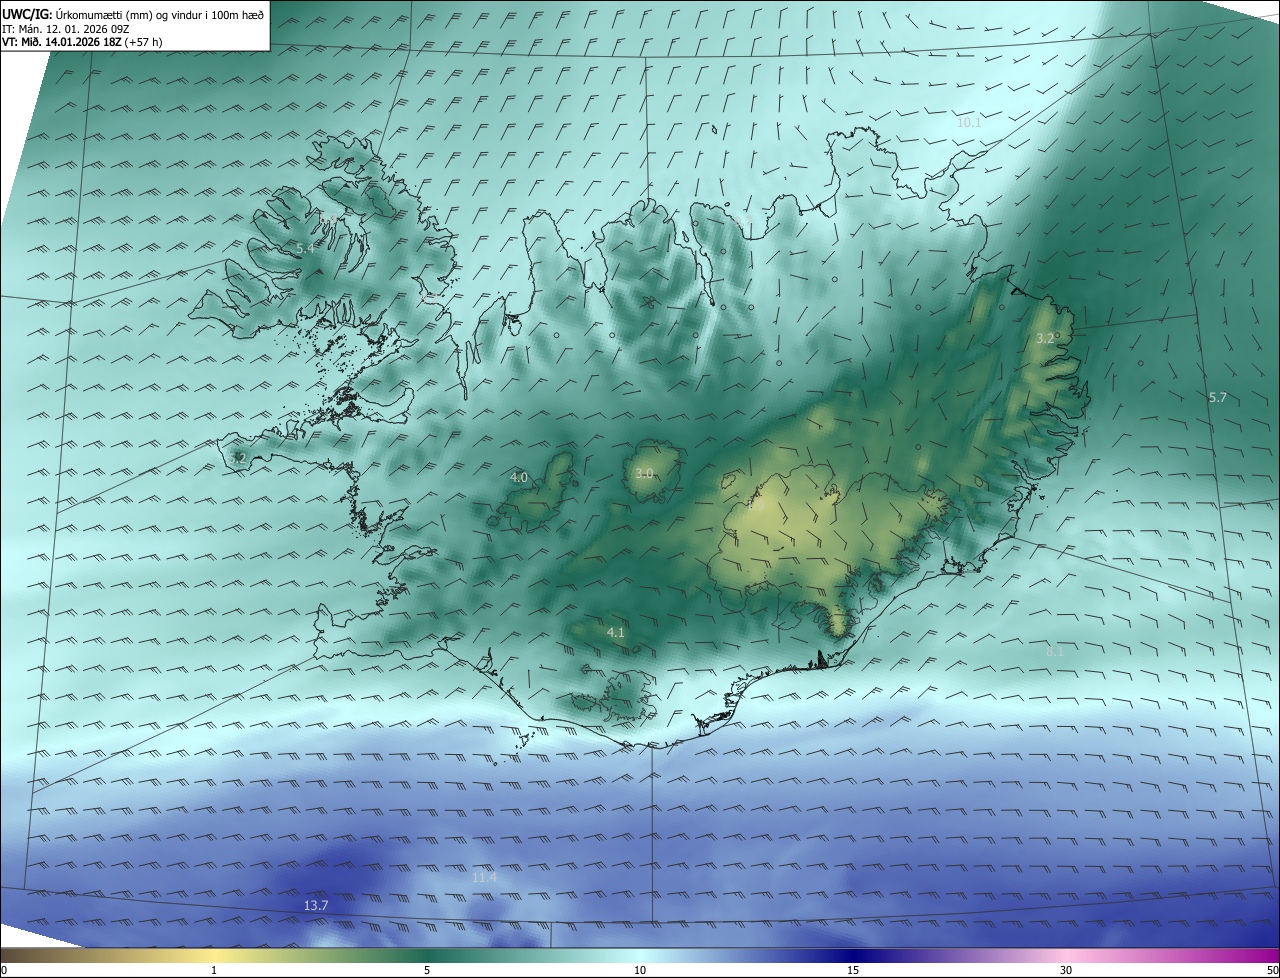Image resolution: width=1280 pixels, height=978 pixels.
Task: Select the initial time line 'IT: Mán. 12. 01. 2026 09Z'
Action: pyautogui.click(x=66, y=29)
